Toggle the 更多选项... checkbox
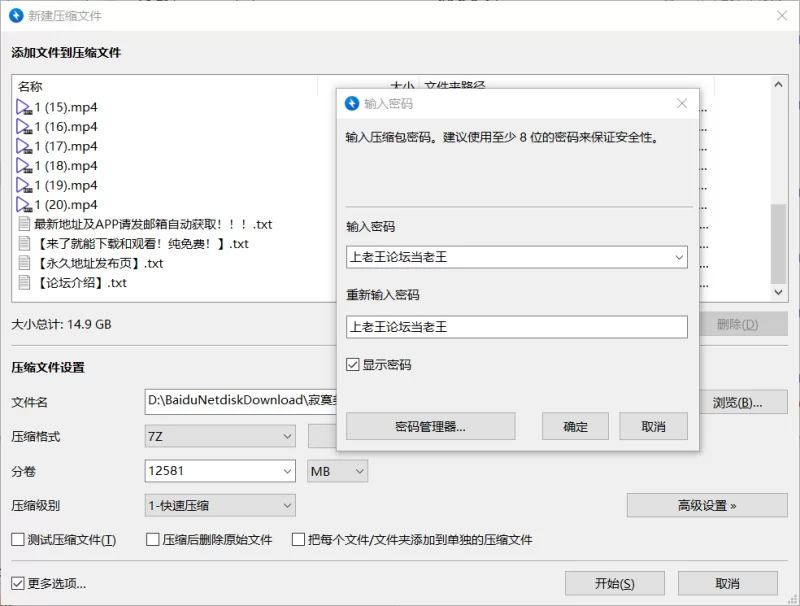The image size is (800, 606). coord(18,584)
